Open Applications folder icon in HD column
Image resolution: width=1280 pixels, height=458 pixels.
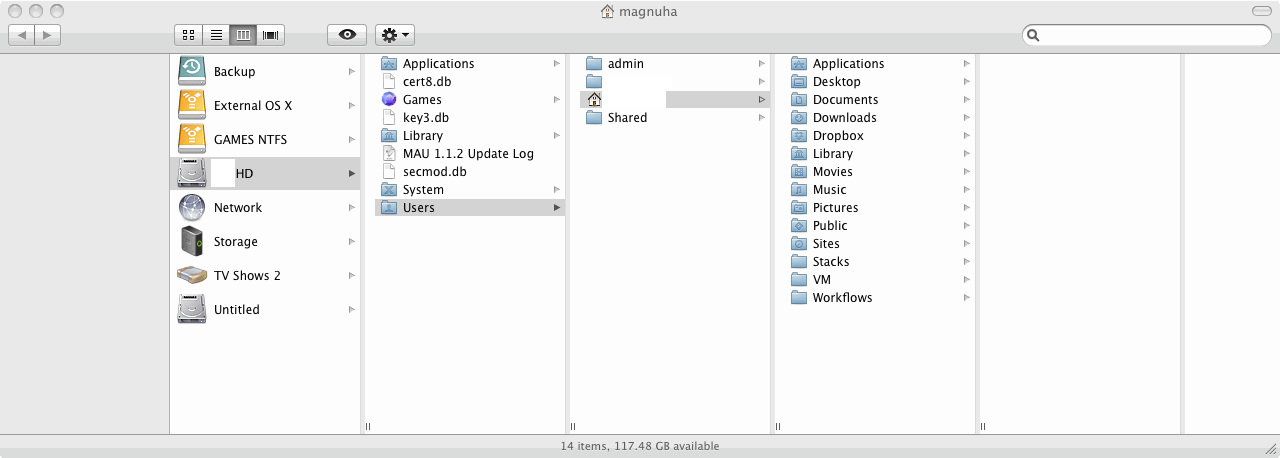pos(390,63)
